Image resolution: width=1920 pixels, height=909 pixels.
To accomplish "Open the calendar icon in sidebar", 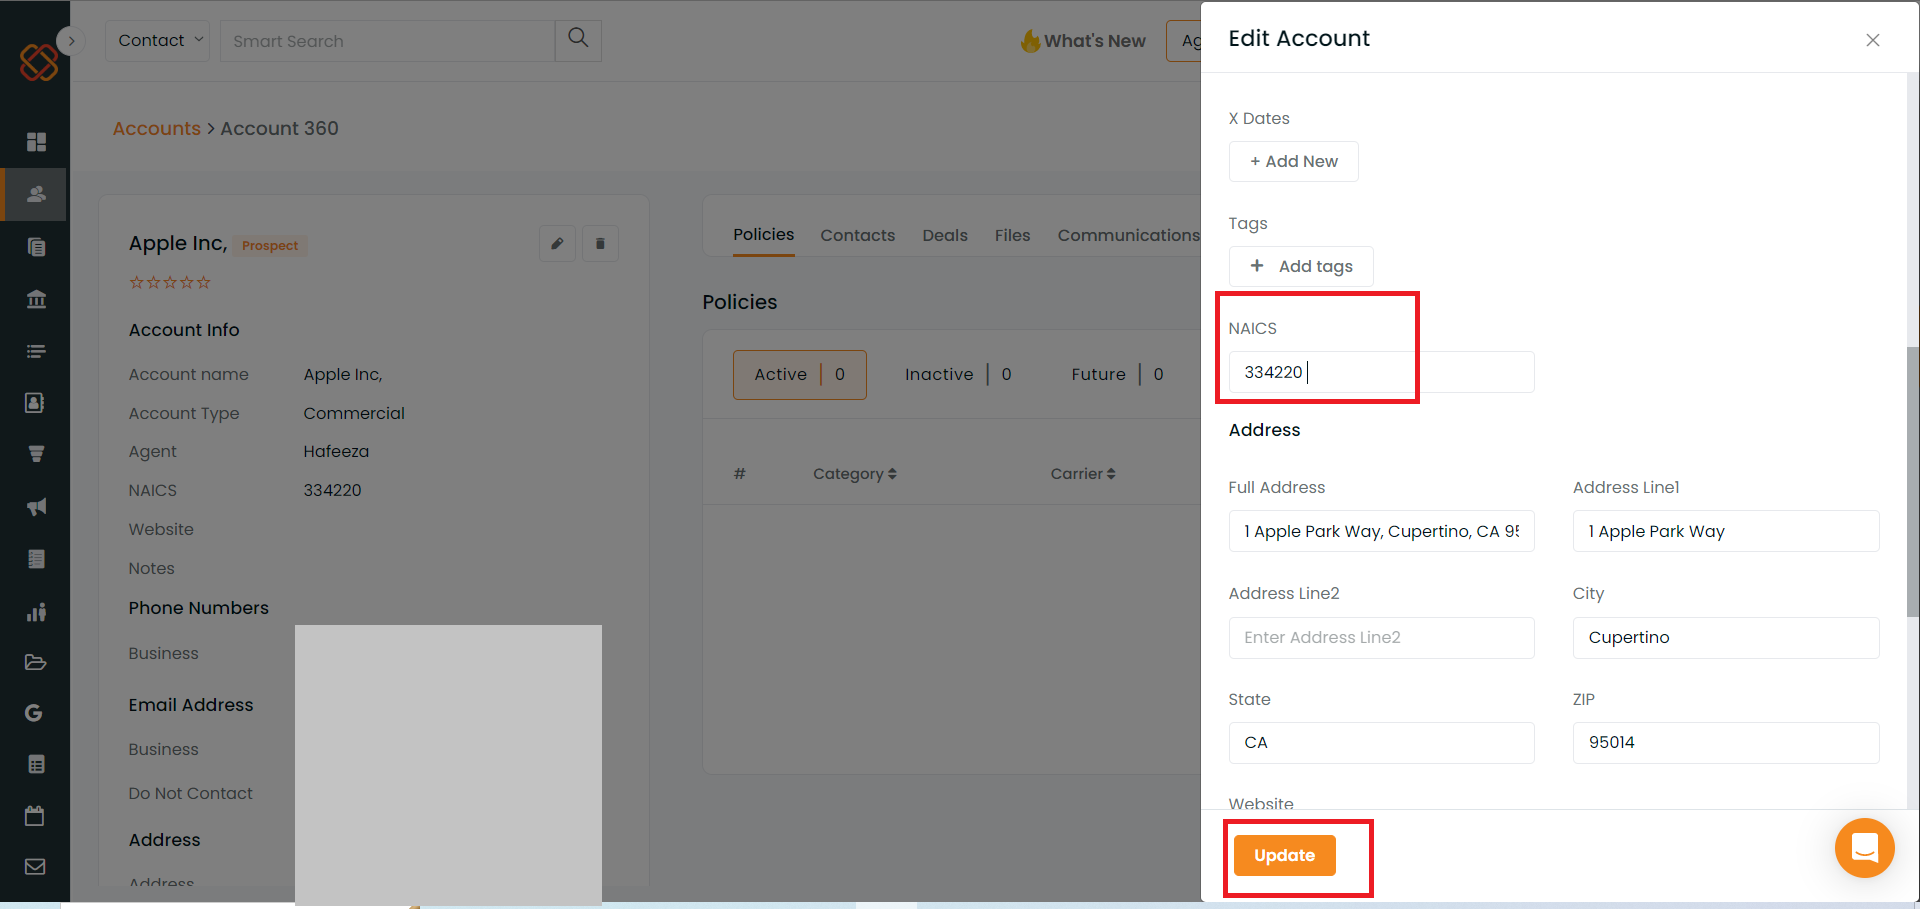I will 35,816.
